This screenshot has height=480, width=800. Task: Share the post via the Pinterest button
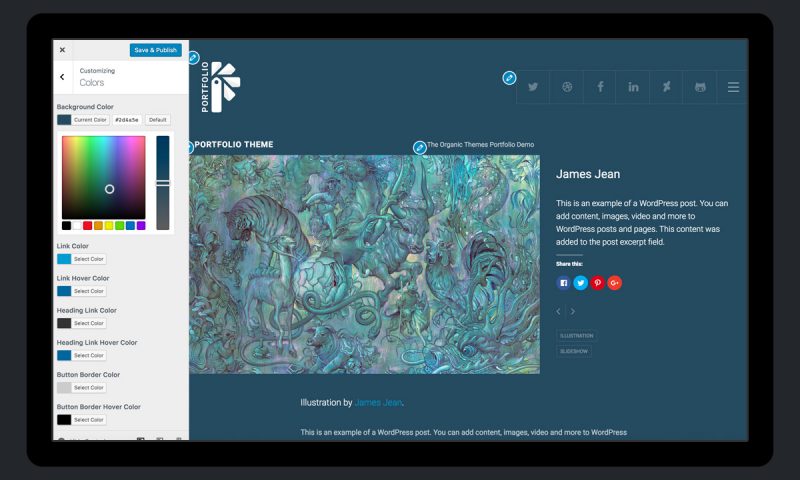click(x=597, y=283)
